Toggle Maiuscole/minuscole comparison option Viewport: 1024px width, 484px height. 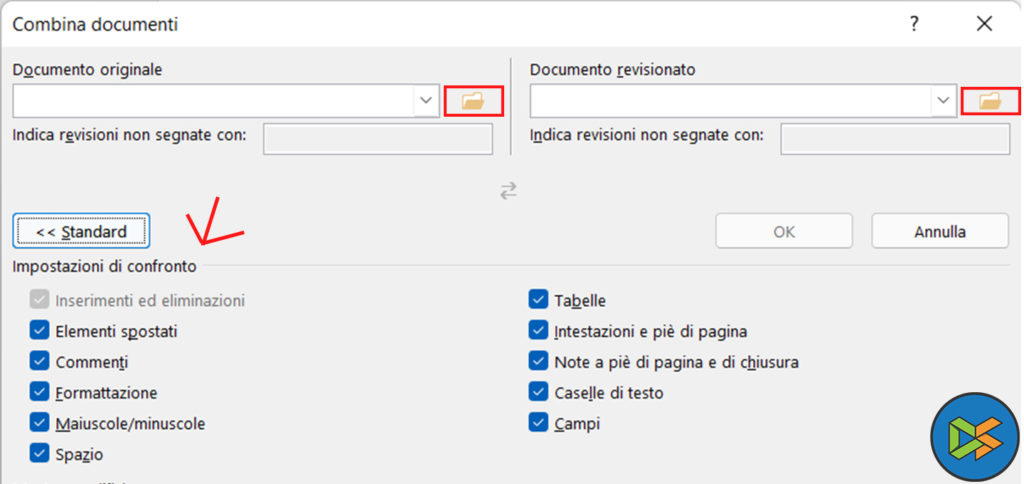[x=40, y=423]
